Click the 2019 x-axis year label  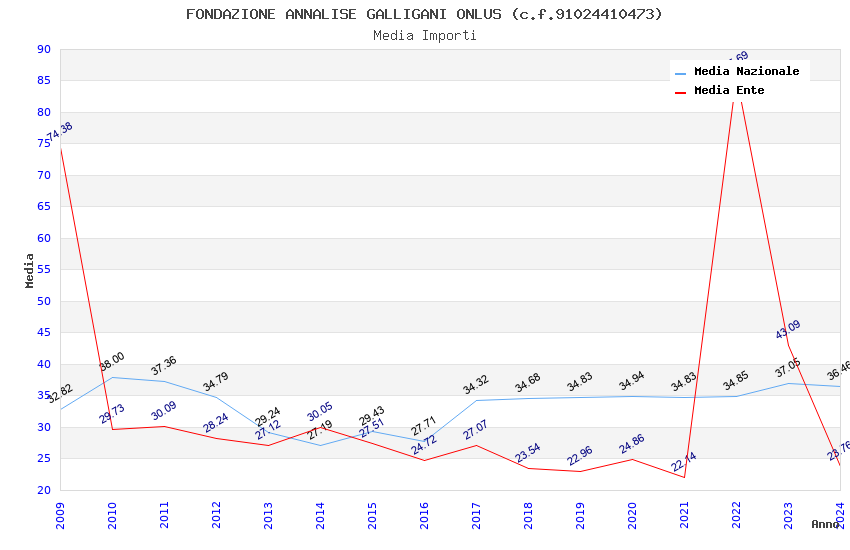580,515
